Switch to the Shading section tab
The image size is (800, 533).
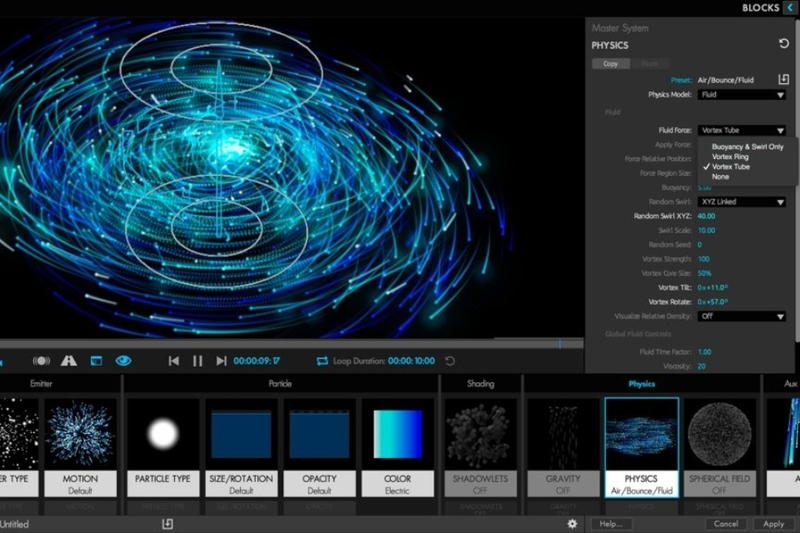tap(481, 384)
